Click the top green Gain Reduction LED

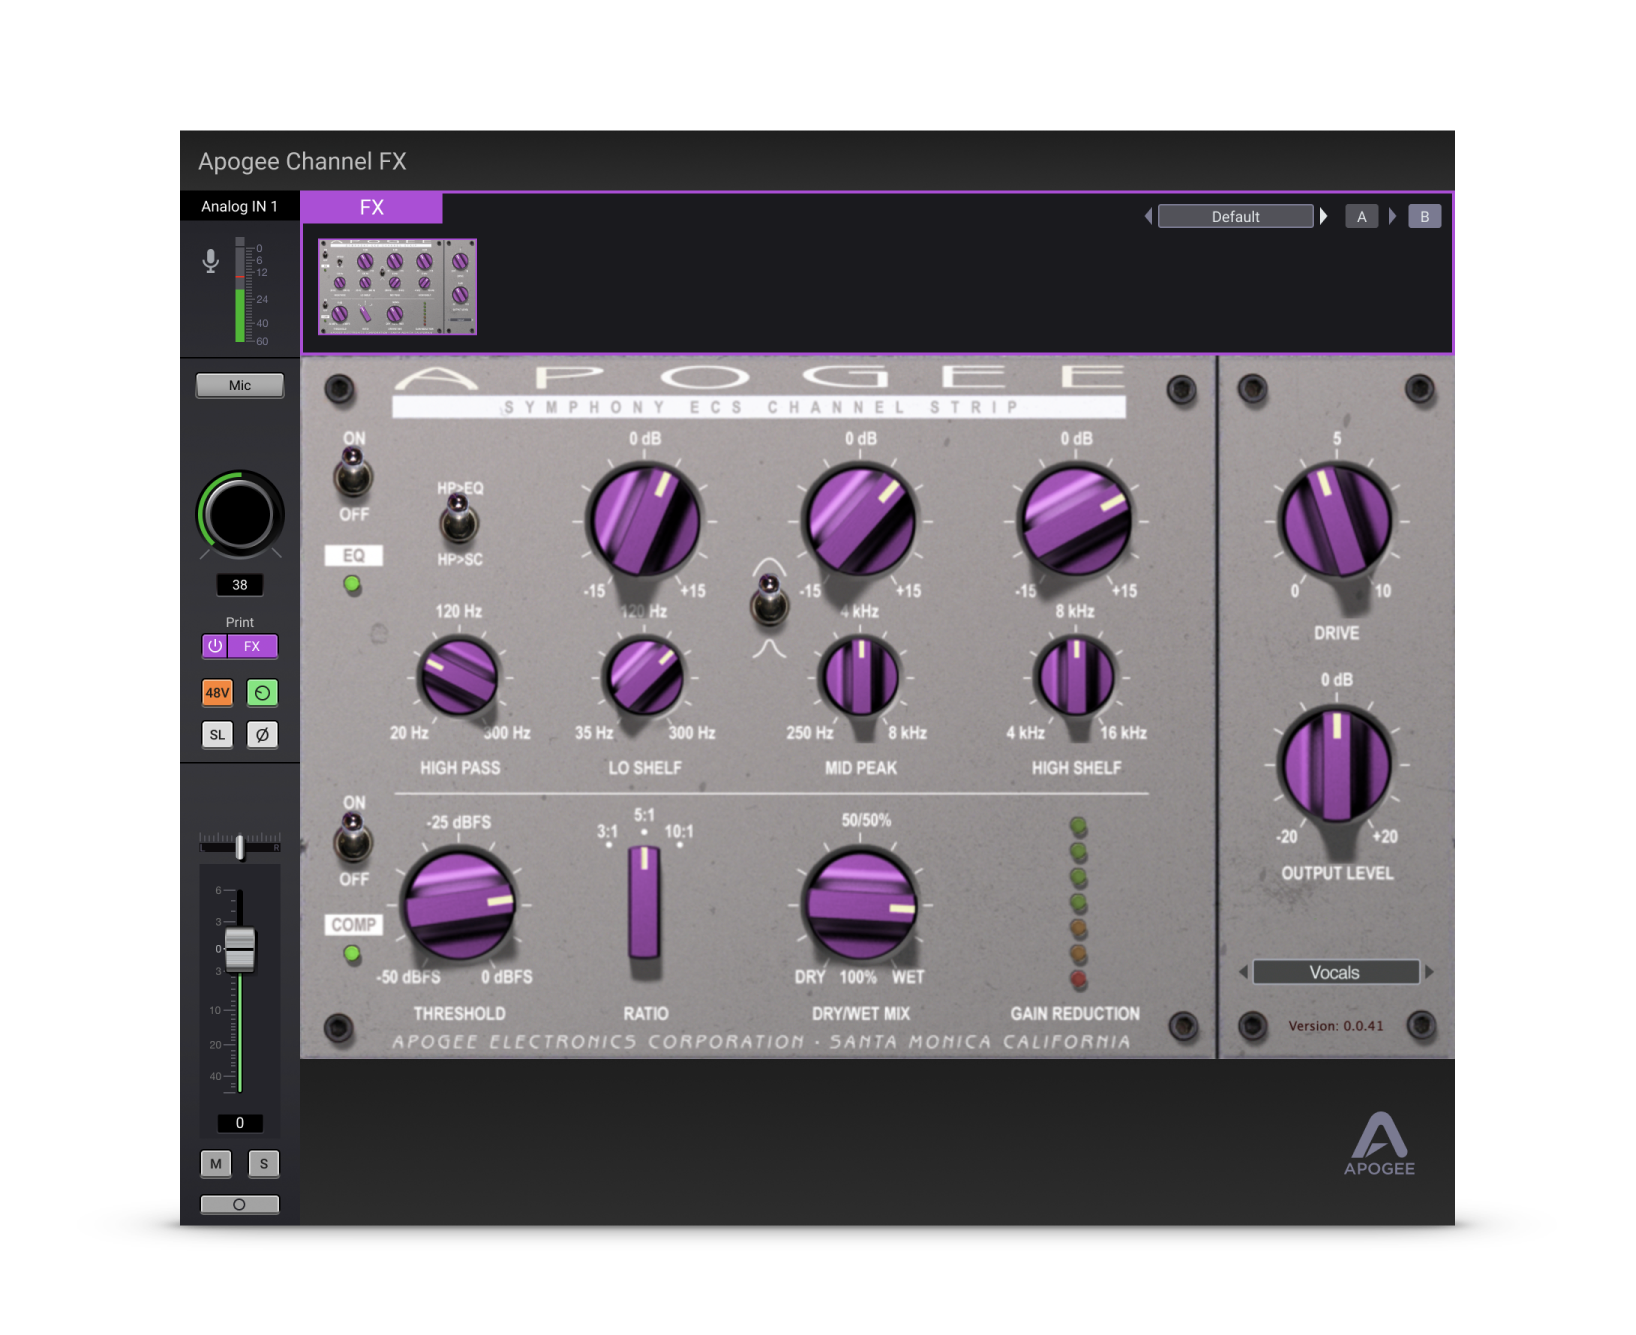(1078, 826)
